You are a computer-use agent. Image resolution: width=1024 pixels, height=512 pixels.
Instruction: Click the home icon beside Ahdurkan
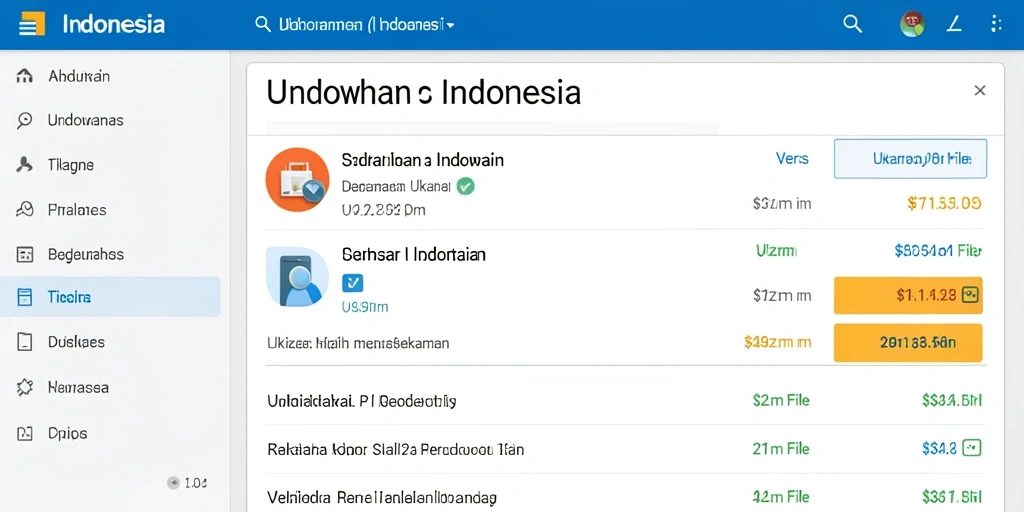pyautogui.click(x=24, y=76)
